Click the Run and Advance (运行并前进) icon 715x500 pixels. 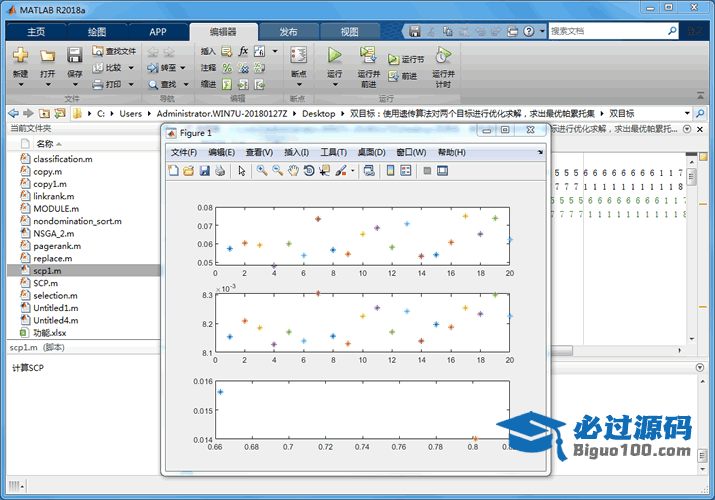[368, 56]
